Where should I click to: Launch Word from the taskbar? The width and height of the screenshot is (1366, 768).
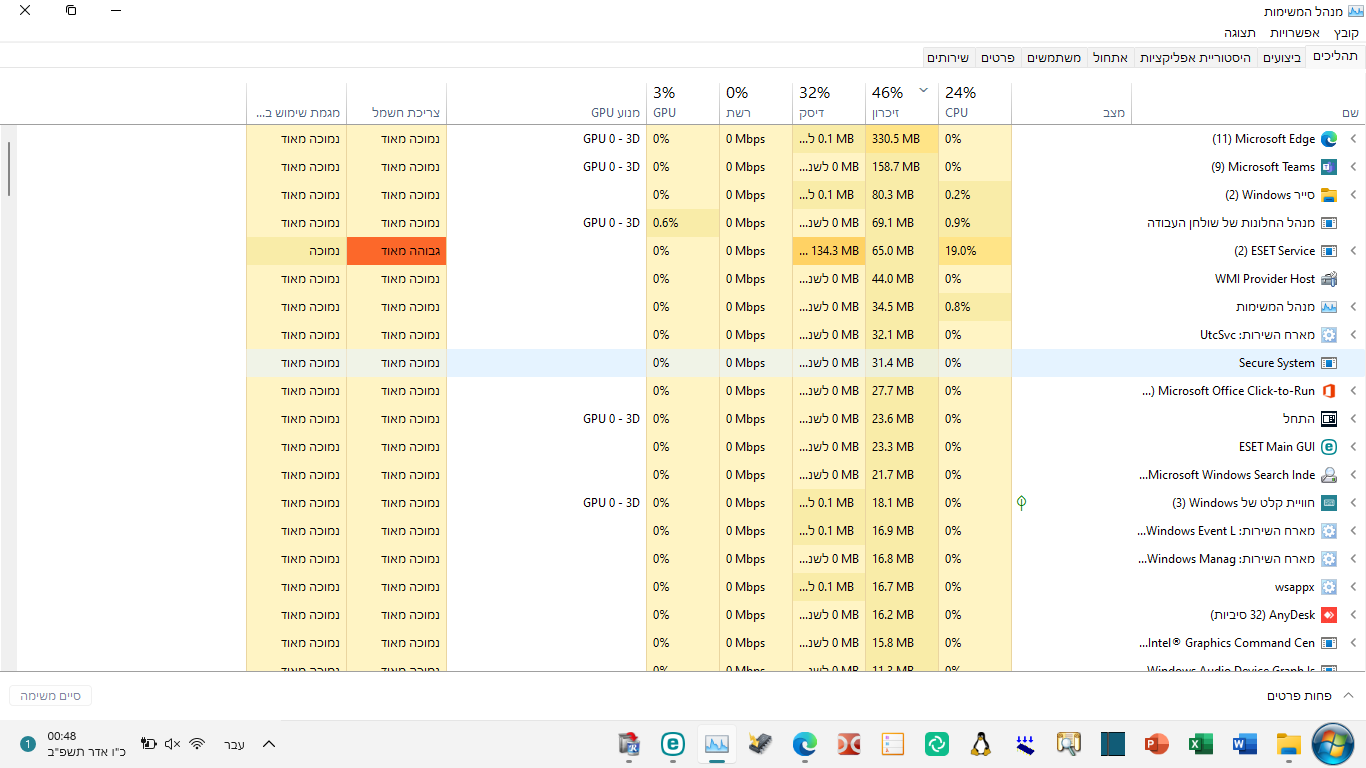(x=1244, y=744)
